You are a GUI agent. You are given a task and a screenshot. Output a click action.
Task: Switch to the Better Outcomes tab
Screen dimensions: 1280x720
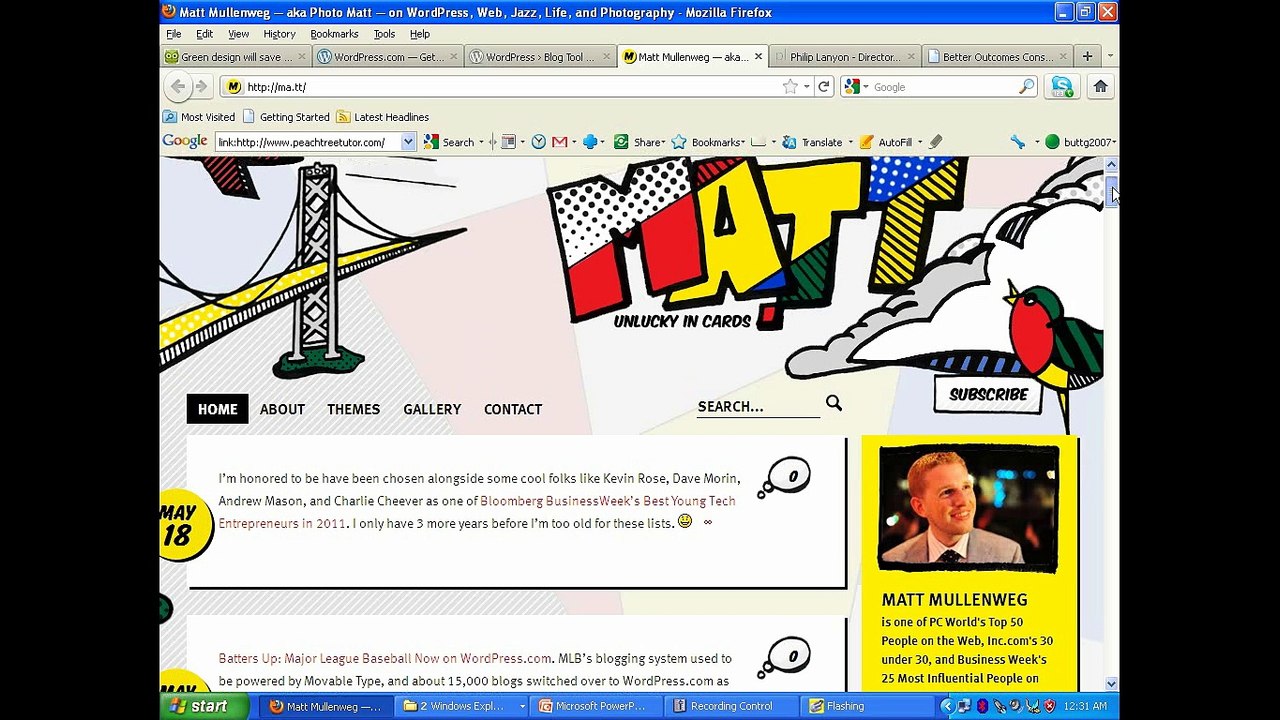click(998, 57)
